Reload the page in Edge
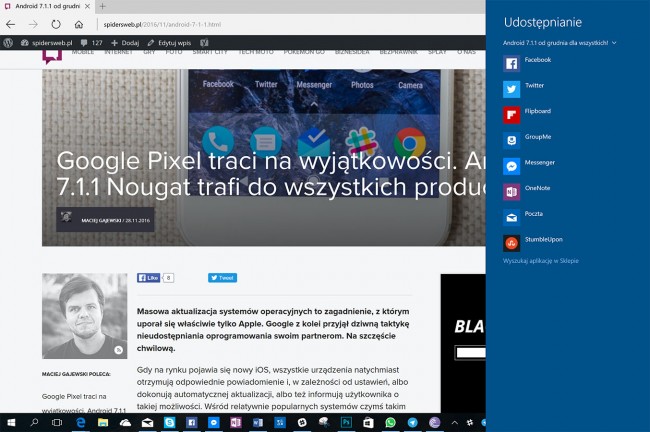This screenshot has height=432, width=650. [x=56, y=24]
